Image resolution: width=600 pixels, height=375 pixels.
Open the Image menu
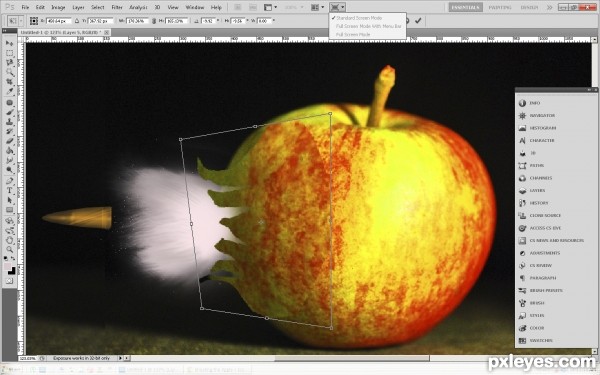(58, 7)
